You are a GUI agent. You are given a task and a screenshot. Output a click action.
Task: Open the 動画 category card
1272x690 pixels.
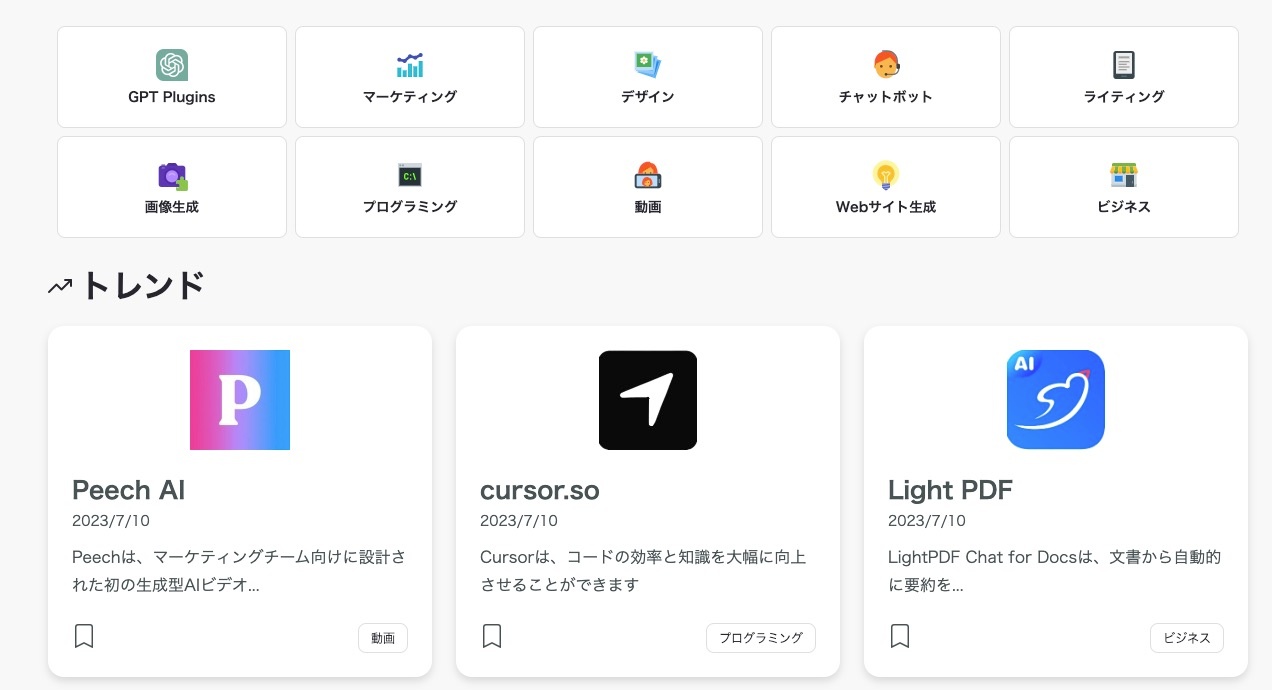click(648, 187)
